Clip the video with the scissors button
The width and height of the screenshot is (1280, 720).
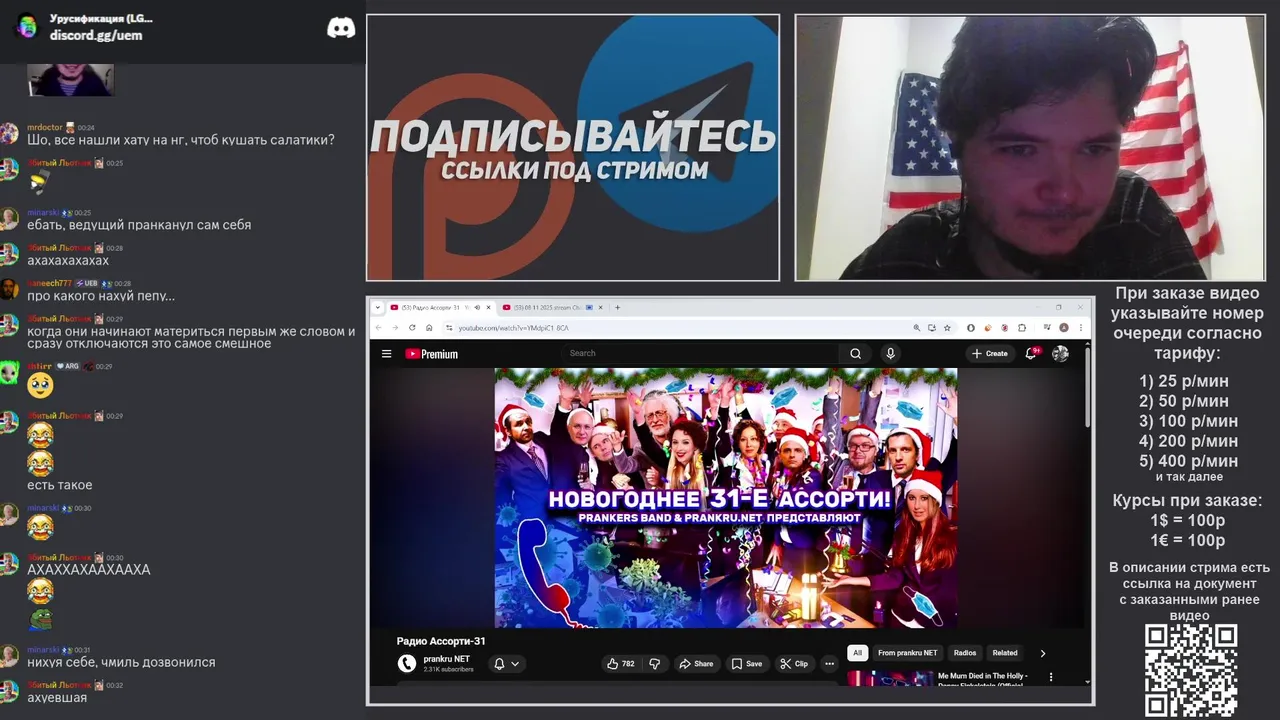[794, 663]
